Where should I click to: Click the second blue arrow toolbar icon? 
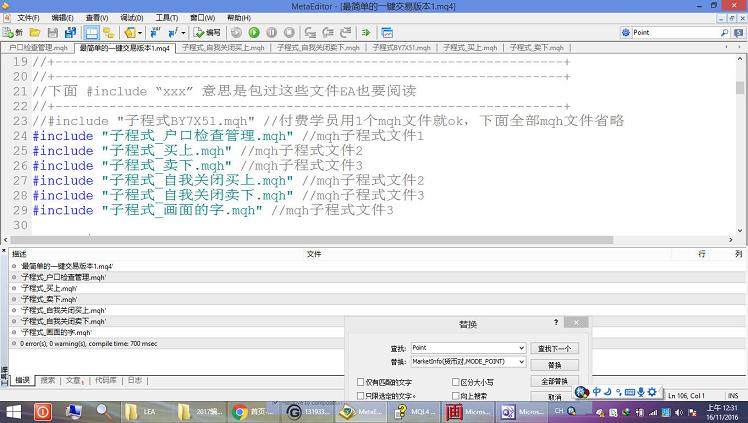click(173, 32)
